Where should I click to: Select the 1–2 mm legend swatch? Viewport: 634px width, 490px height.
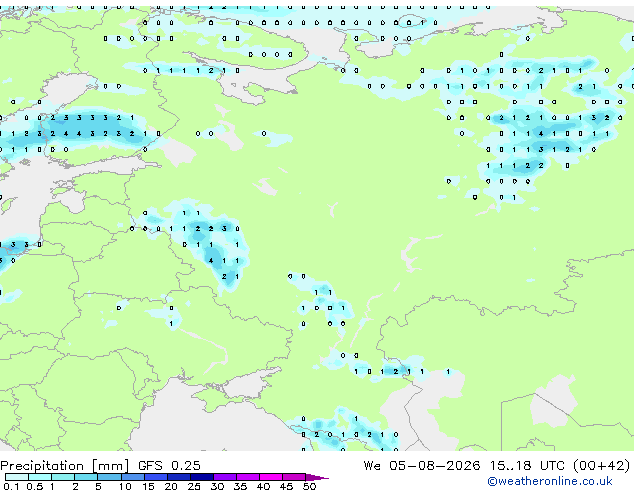tap(63, 477)
